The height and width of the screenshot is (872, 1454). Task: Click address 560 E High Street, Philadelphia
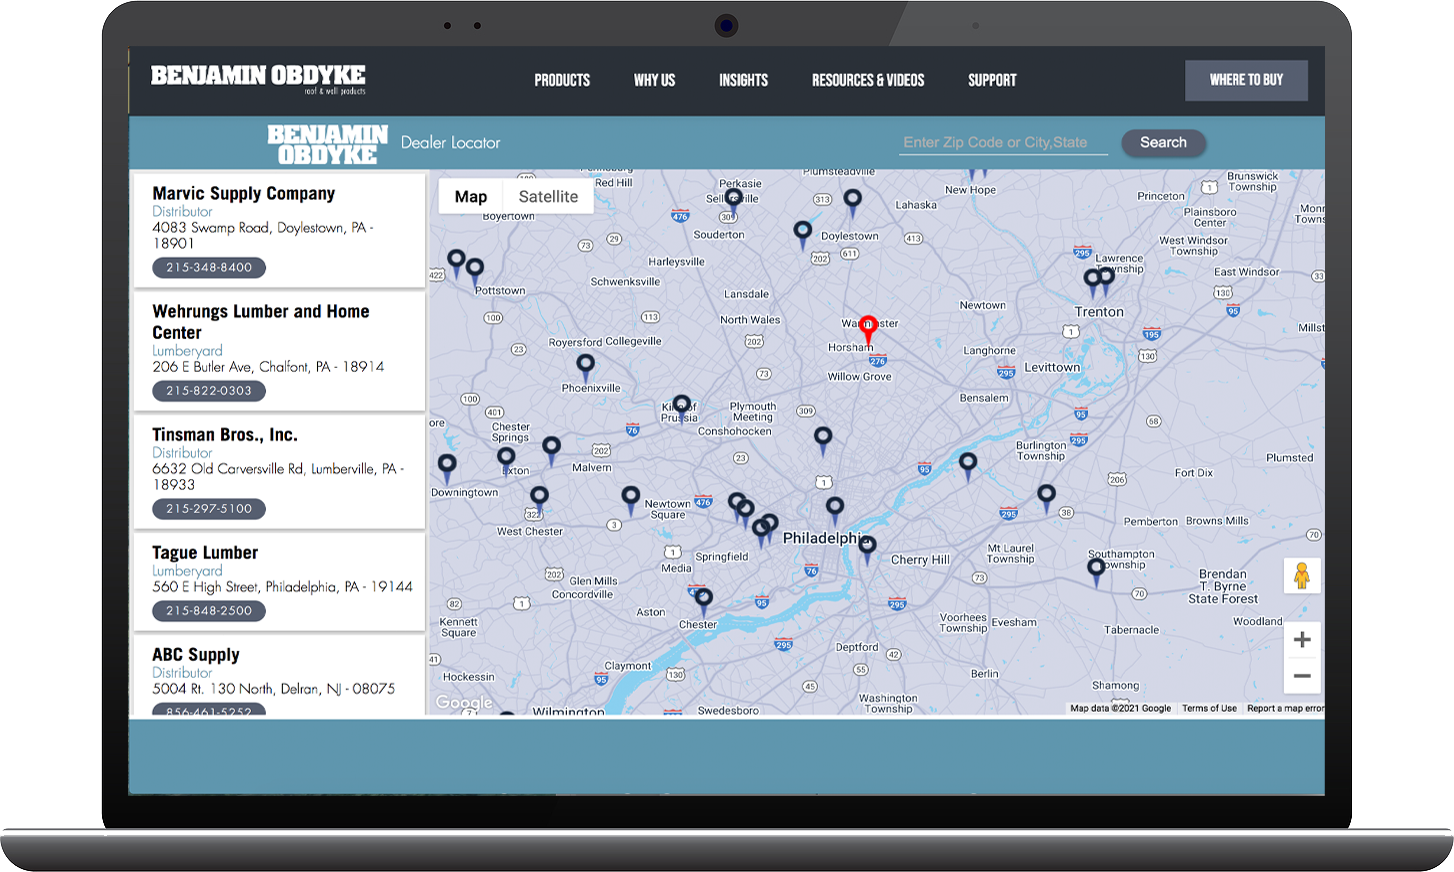[x=282, y=587]
